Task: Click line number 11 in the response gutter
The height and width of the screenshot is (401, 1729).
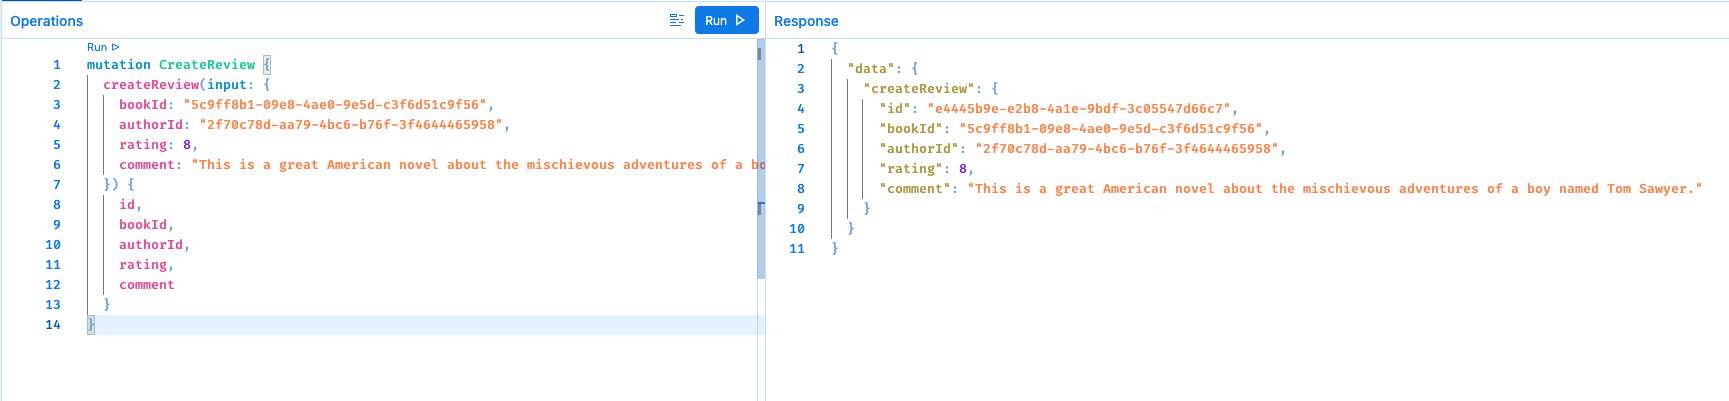Action: (x=797, y=249)
